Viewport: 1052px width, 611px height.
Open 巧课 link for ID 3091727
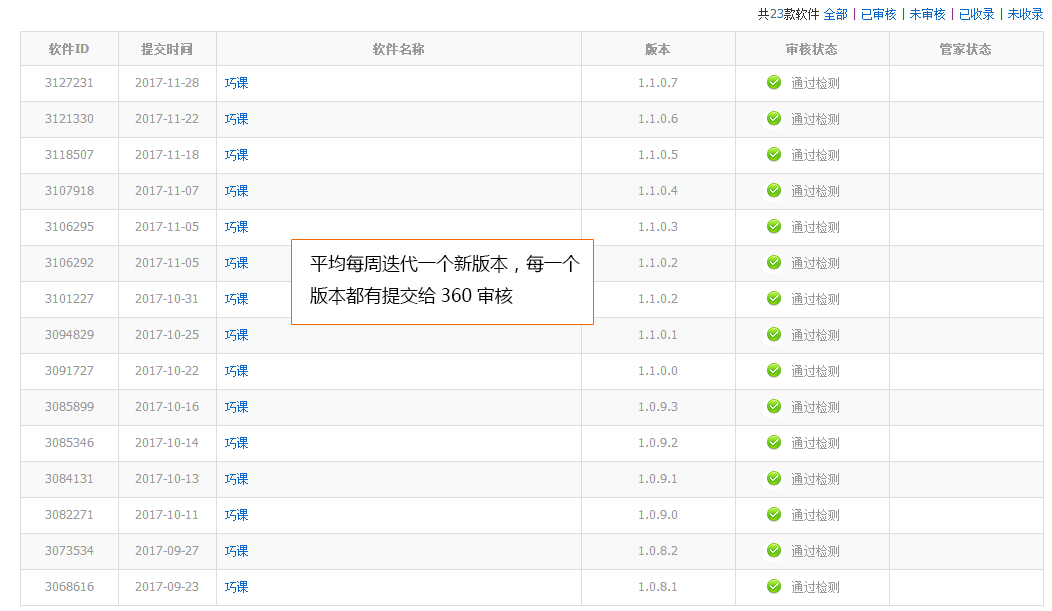pyautogui.click(x=236, y=371)
